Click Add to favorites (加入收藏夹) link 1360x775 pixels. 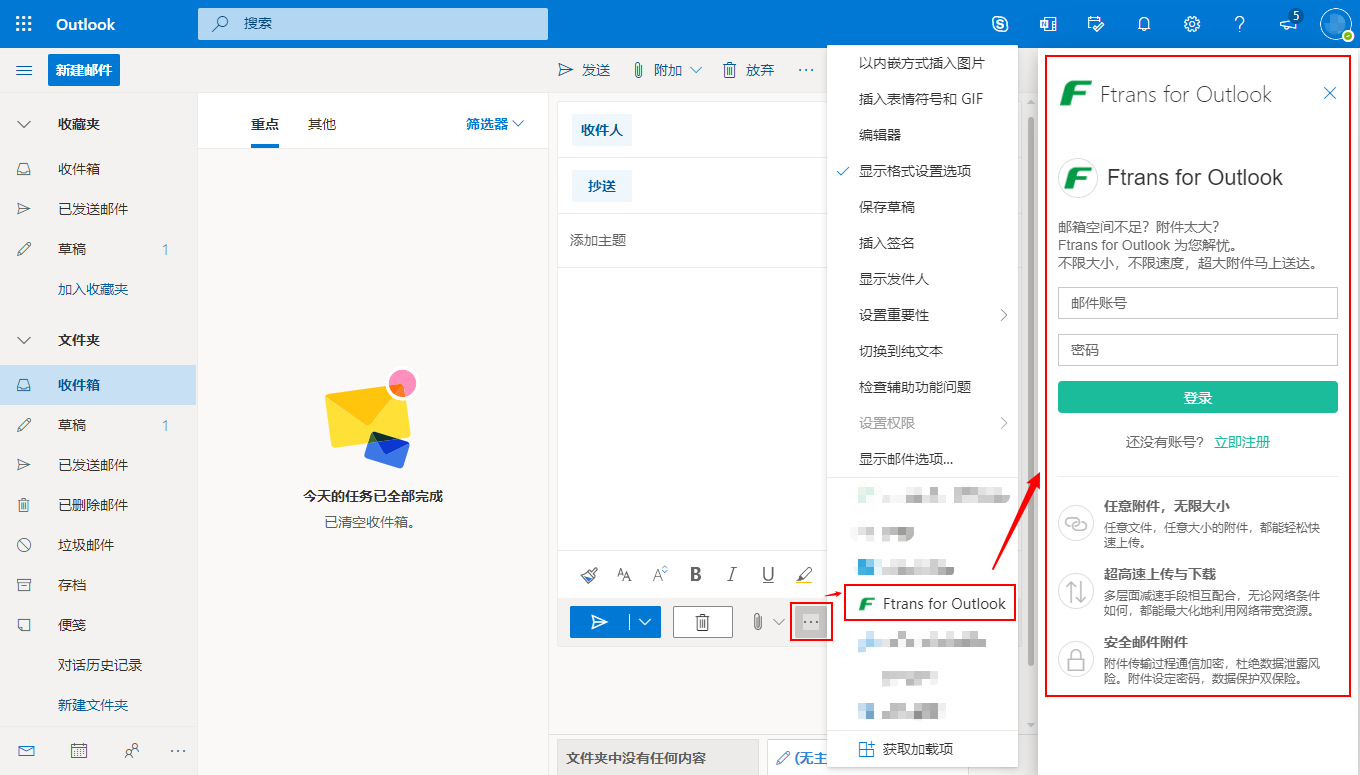click(x=93, y=289)
